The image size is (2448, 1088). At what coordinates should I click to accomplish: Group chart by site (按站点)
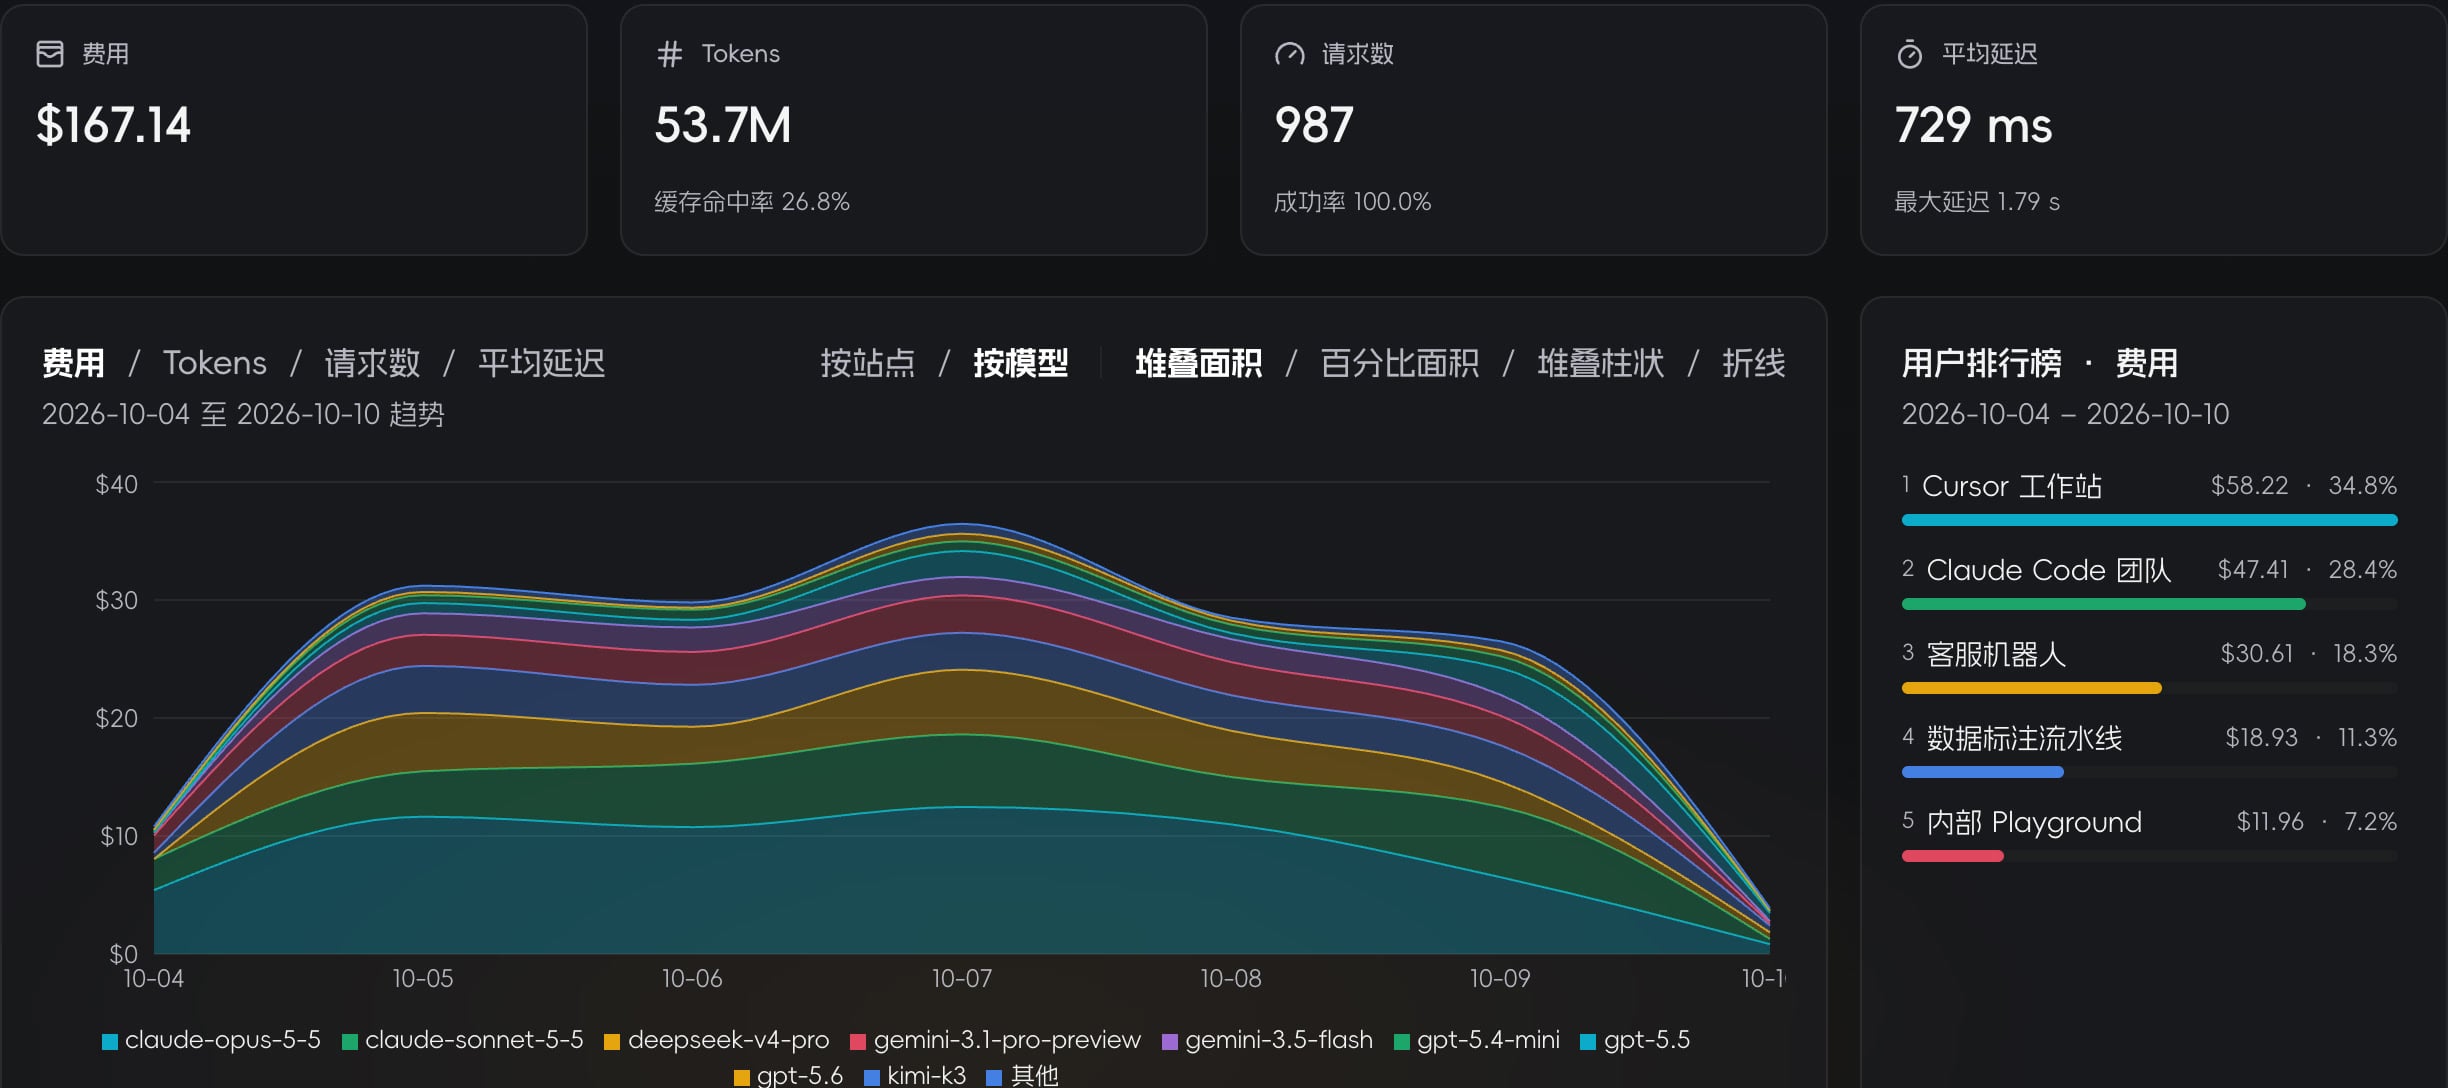pos(867,363)
